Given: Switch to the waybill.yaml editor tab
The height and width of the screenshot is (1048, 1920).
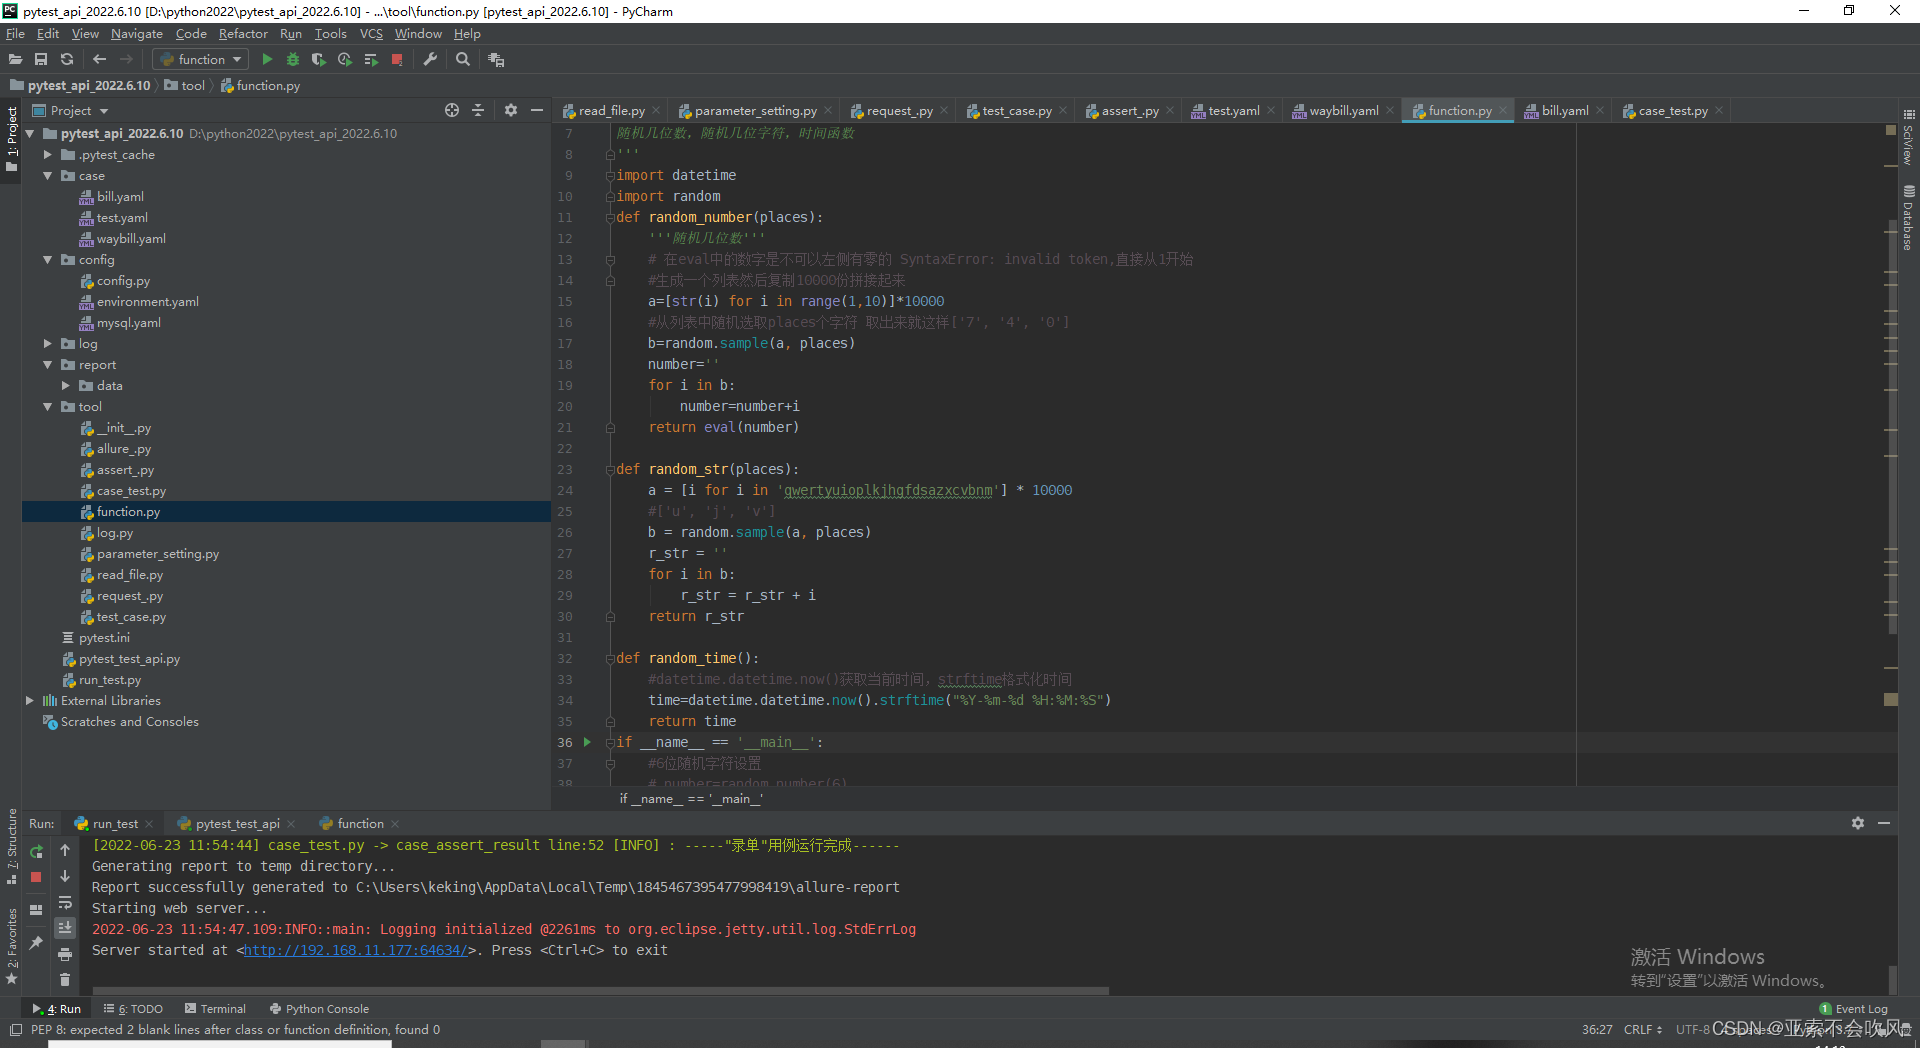Looking at the screenshot, I should coord(1343,111).
